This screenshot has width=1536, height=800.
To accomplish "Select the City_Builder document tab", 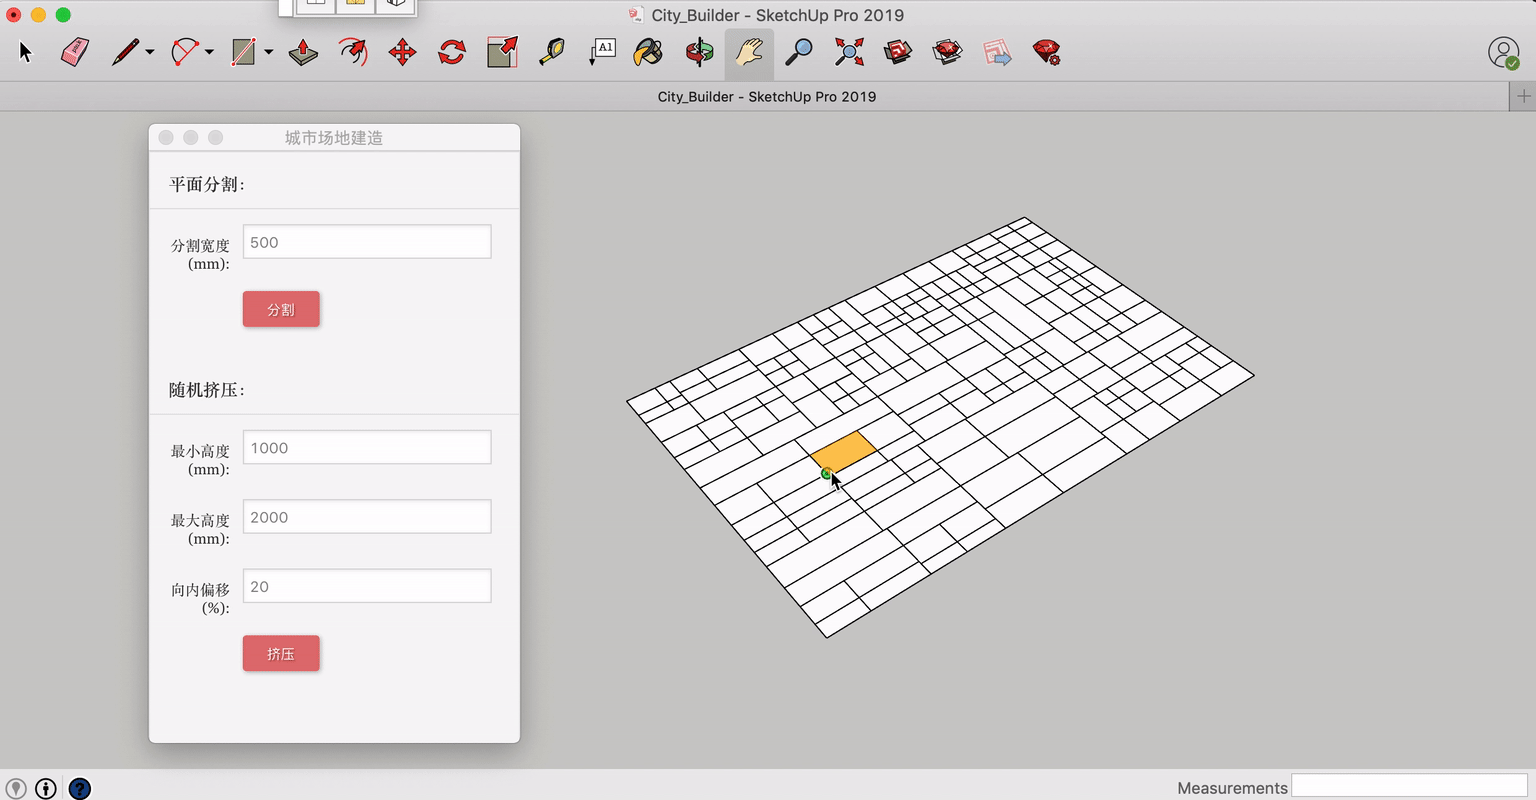I will point(767,96).
